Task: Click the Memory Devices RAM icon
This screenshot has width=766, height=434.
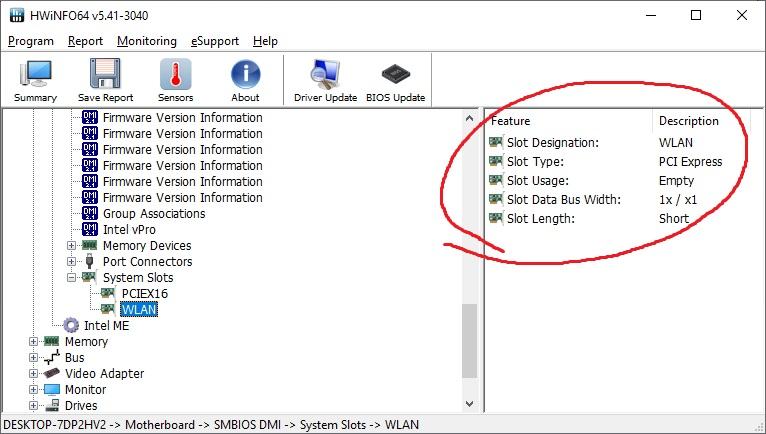Action: [89, 245]
